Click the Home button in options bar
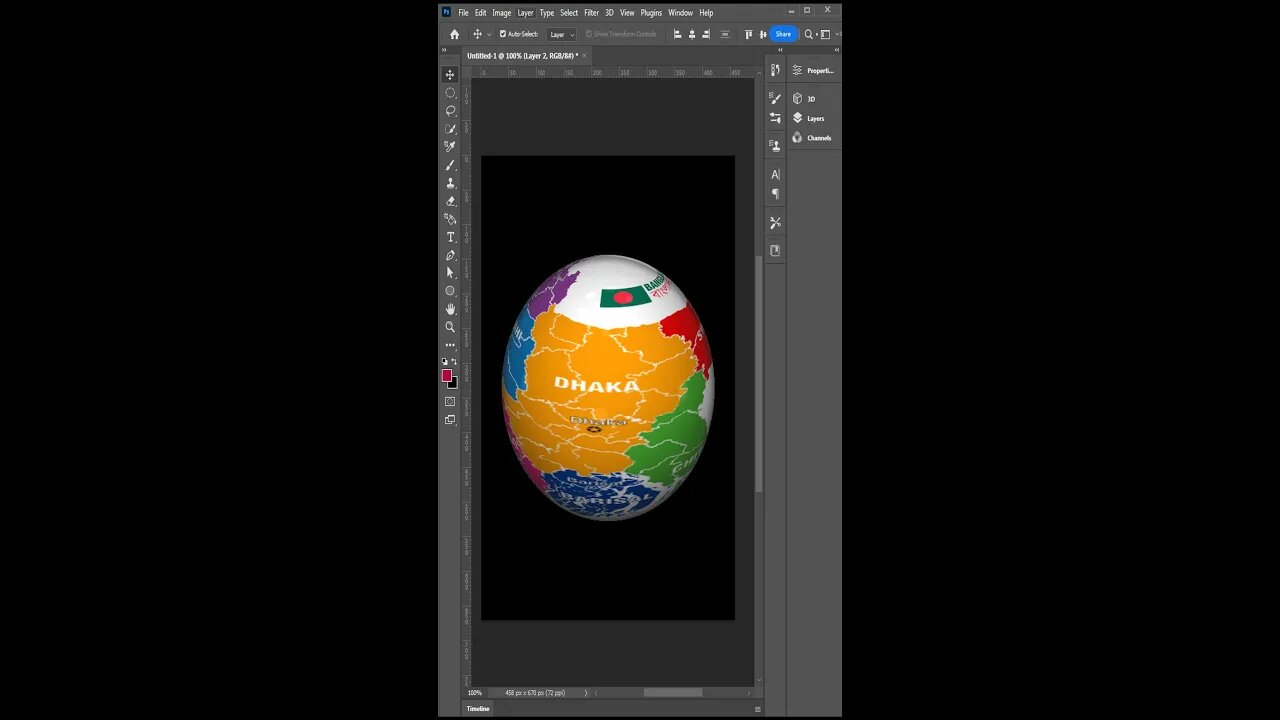The image size is (1280, 720). (x=454, y=34)
